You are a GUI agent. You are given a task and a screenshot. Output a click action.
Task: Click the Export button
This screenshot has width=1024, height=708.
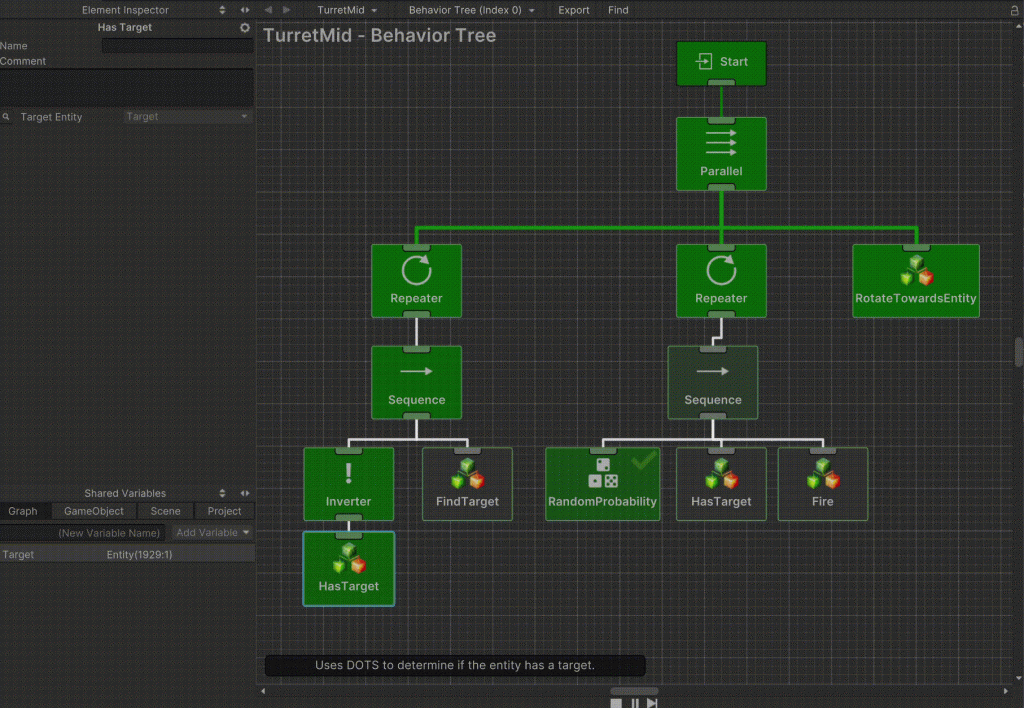(x=574, y=10)
